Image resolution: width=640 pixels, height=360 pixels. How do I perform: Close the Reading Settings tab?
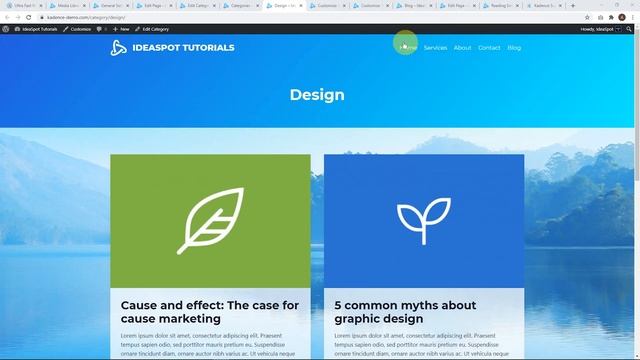click(x=517, y=6)
